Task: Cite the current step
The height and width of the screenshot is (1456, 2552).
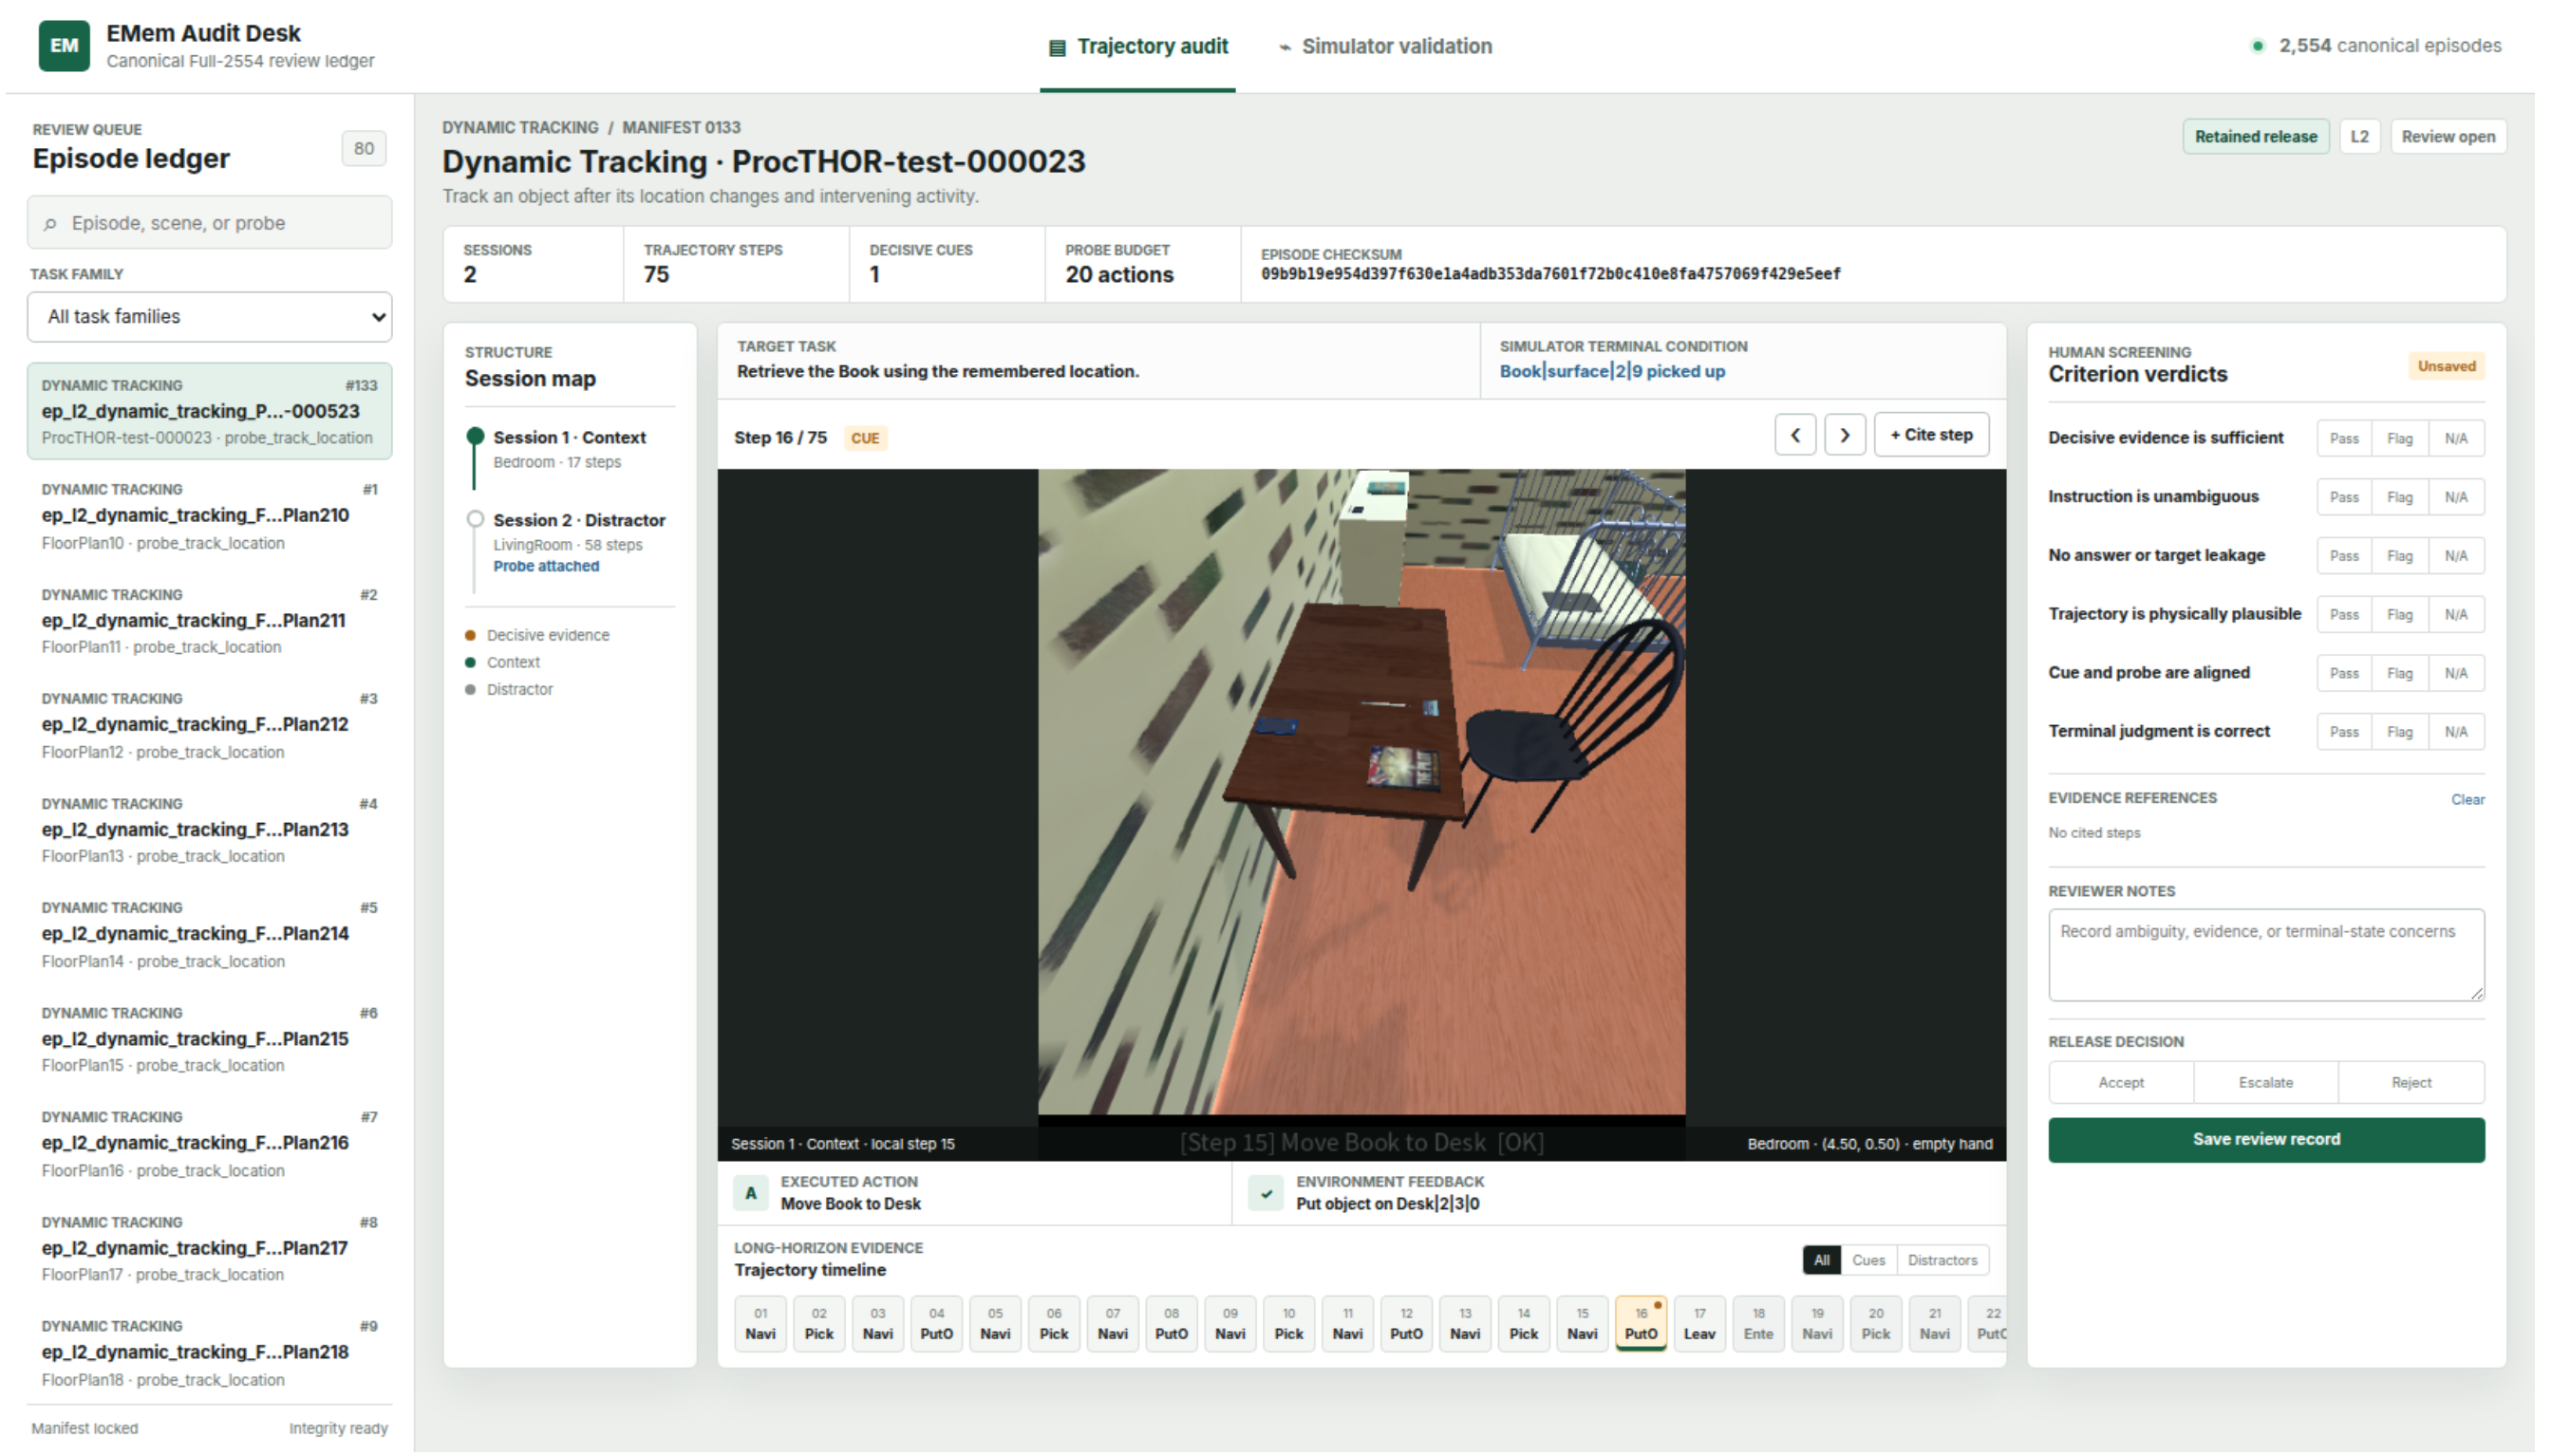Action: tap(1931, 435)
